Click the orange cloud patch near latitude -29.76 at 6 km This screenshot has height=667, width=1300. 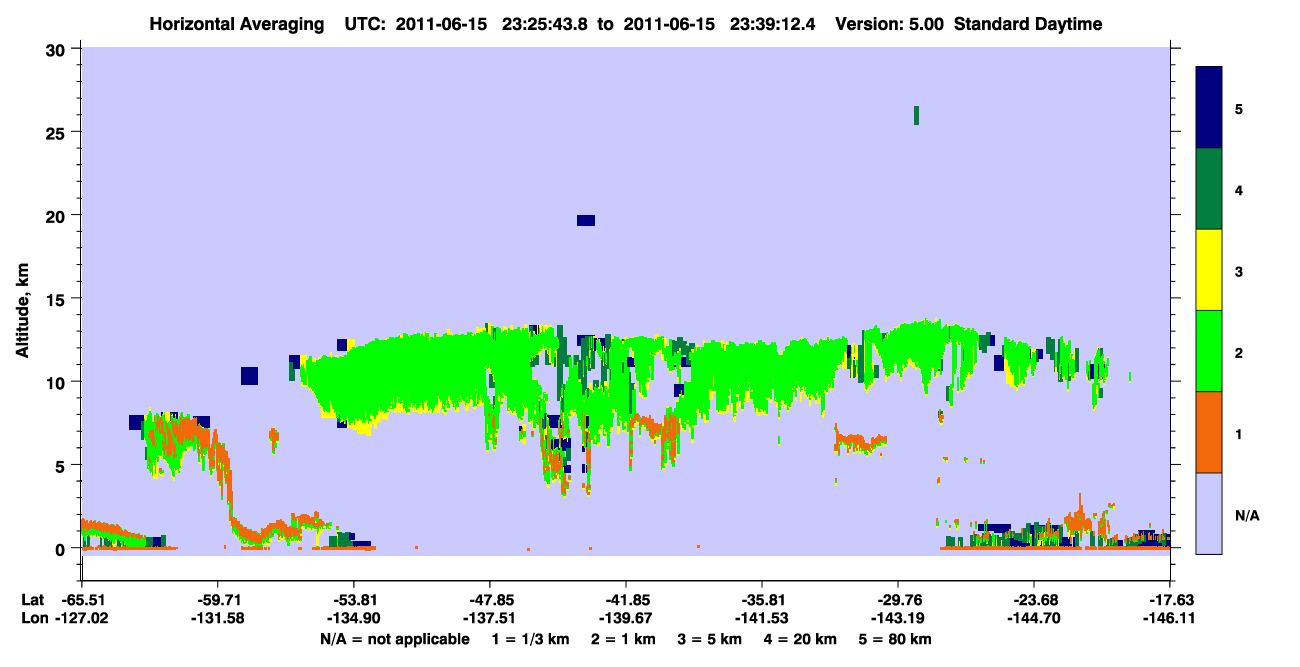coord(861,439)
